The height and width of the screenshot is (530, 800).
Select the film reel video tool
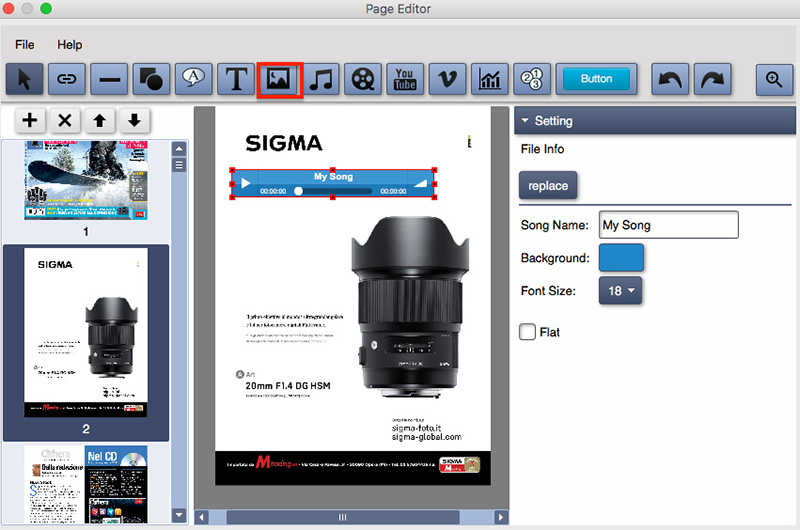coord(363,79)
